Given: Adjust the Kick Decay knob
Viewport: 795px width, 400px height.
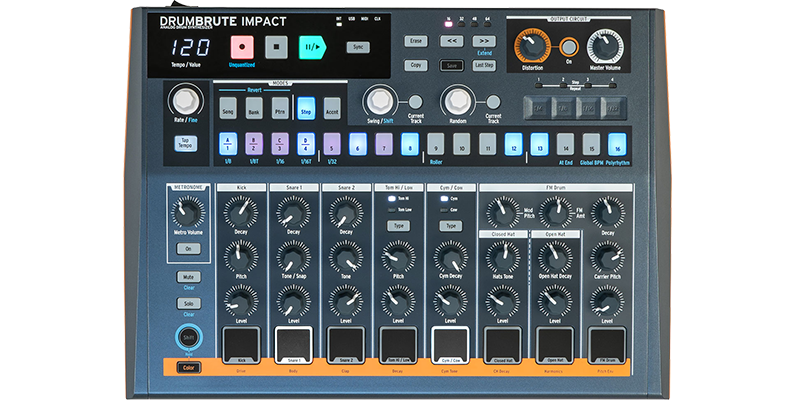Looking at the screenshot, I should coord(241,212).
